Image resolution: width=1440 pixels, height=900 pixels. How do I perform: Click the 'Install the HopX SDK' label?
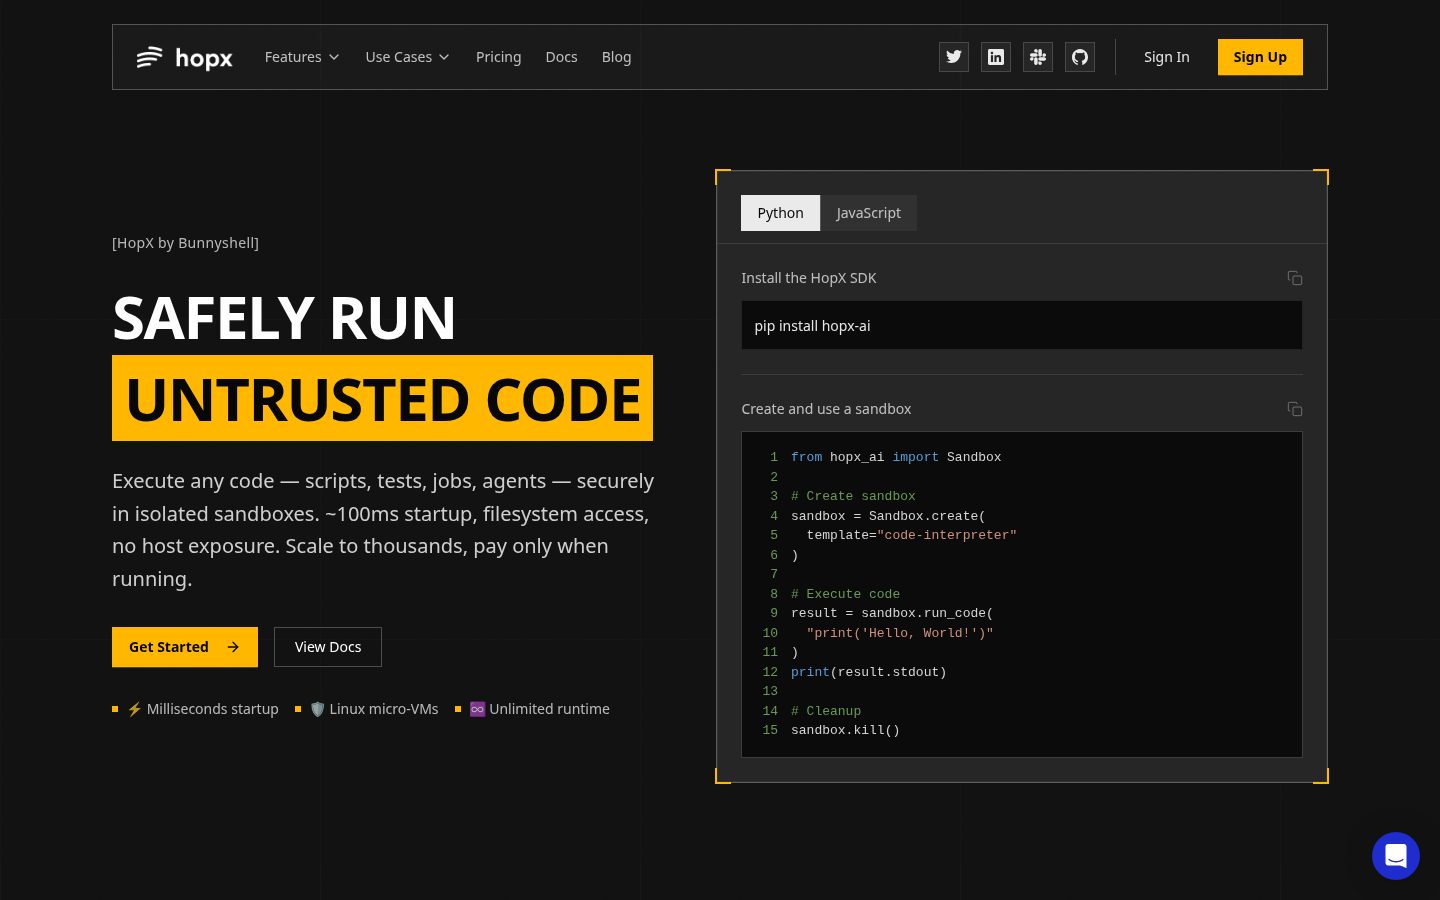[x=808, y=278]
